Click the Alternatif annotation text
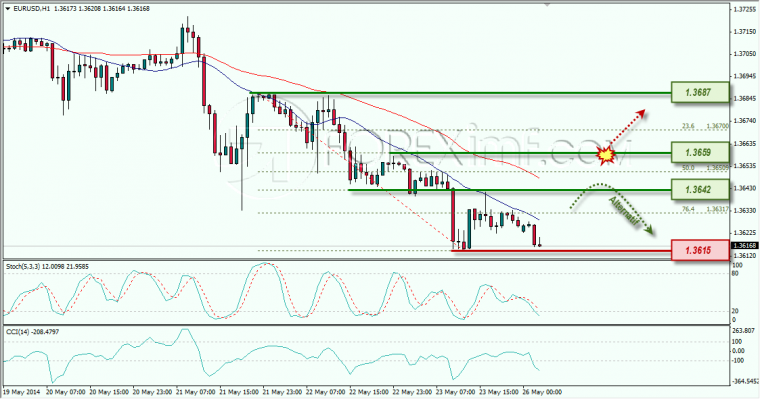Viewport: 760px width, 399px height. click(x=623, y=210)
